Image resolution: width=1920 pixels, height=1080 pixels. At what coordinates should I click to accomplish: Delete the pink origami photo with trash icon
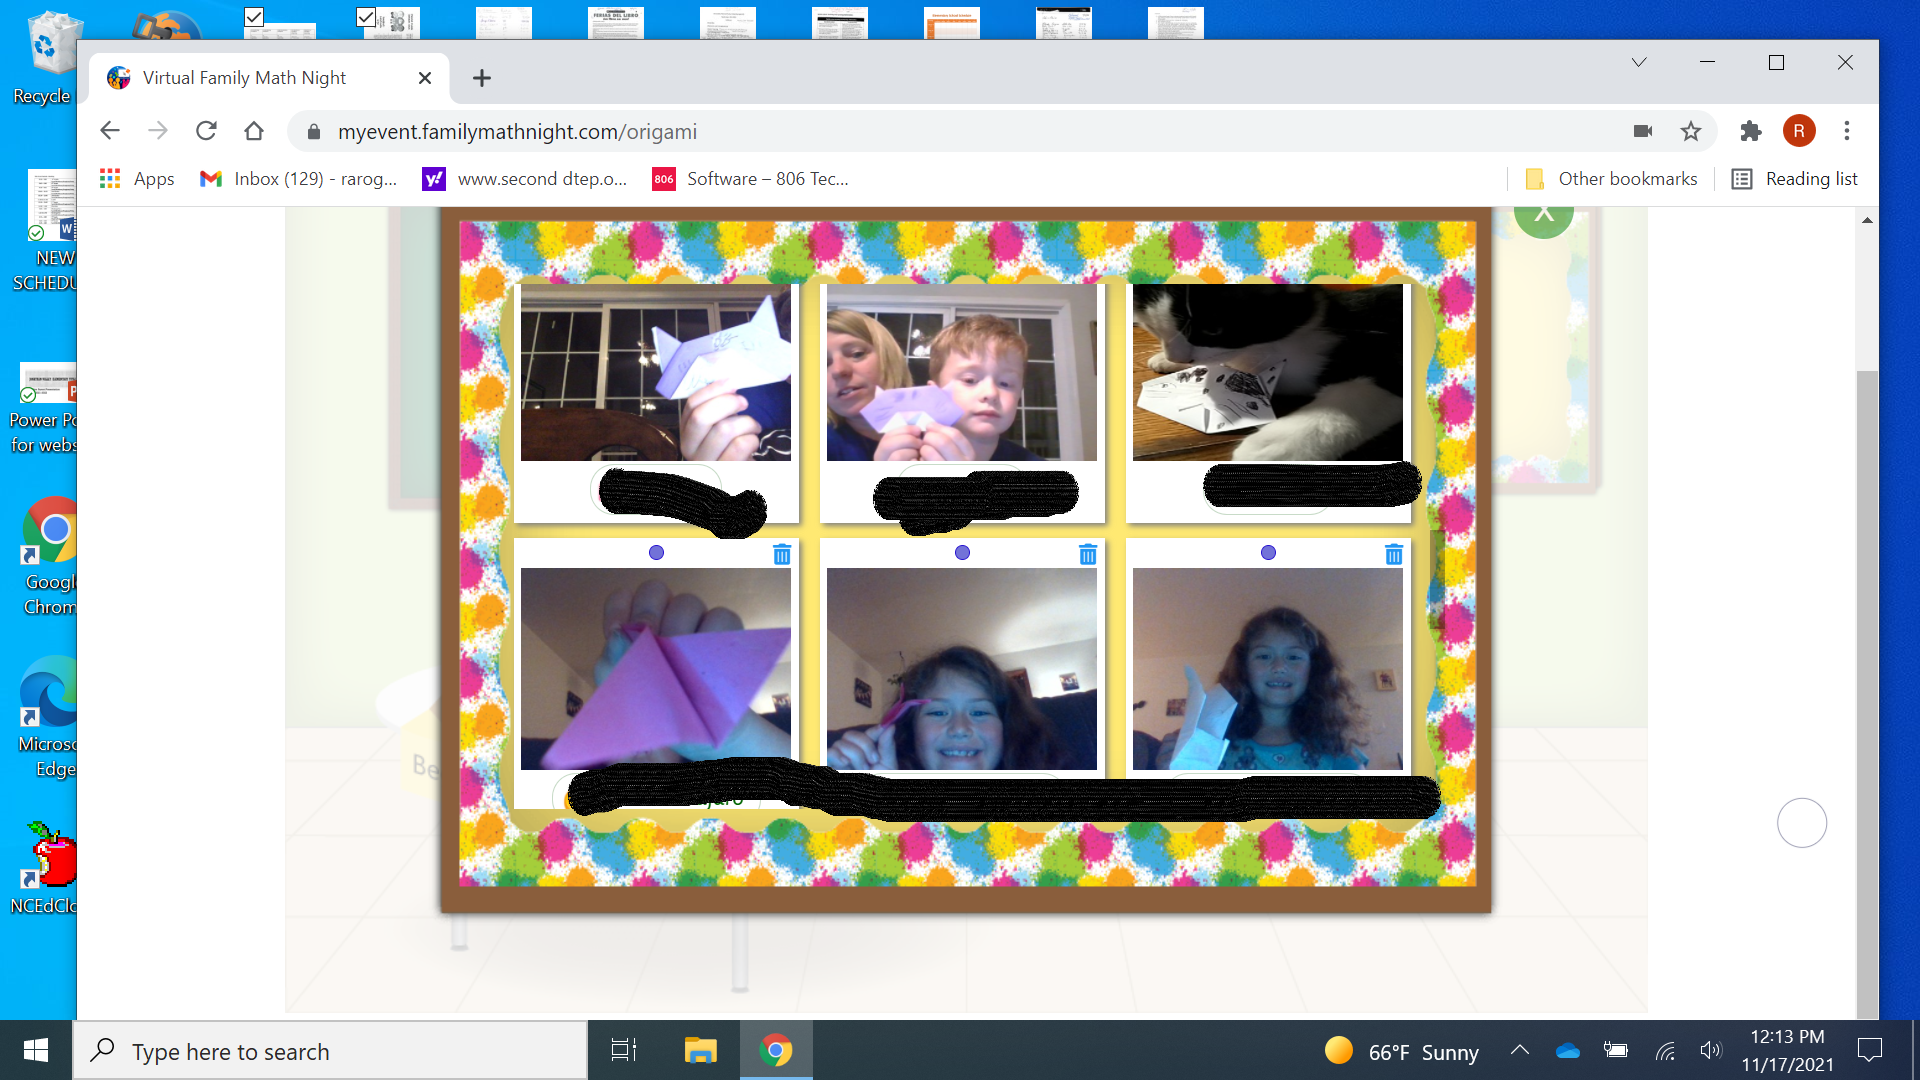782,554
